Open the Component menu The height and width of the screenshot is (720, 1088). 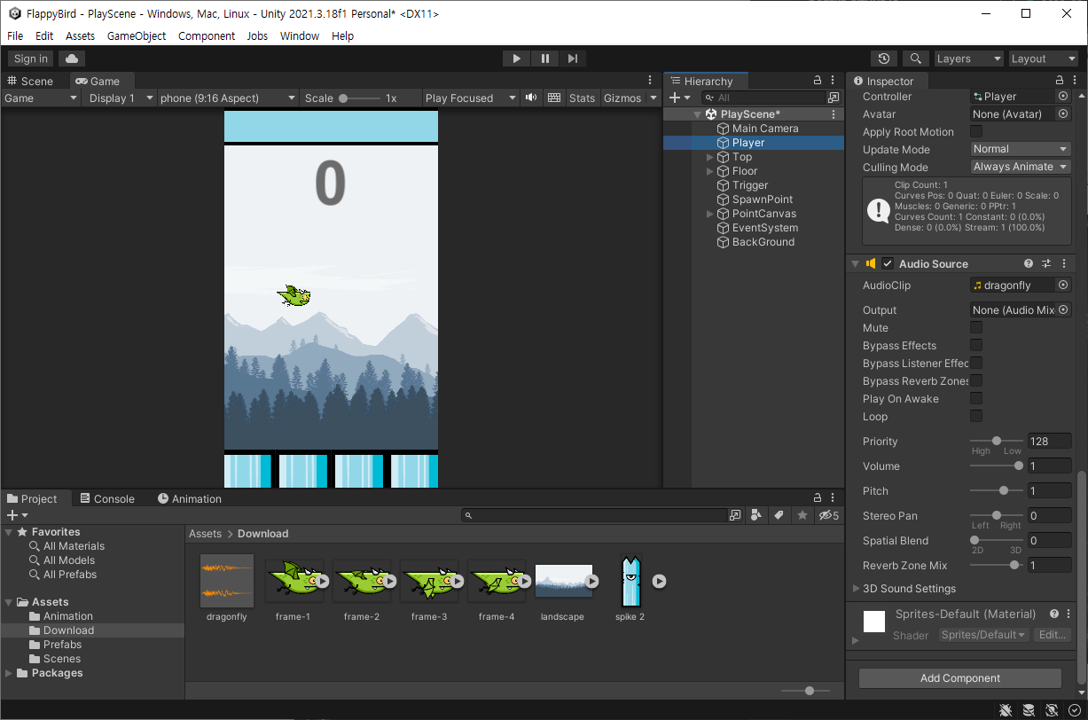tap(206, 36)
